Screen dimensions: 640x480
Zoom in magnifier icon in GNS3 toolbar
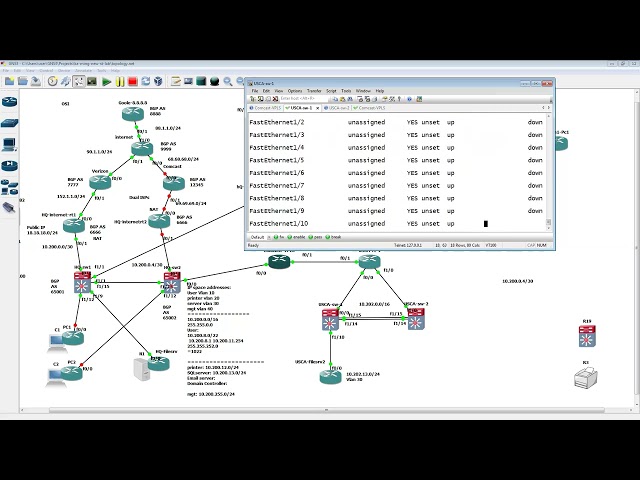(228, 82)
